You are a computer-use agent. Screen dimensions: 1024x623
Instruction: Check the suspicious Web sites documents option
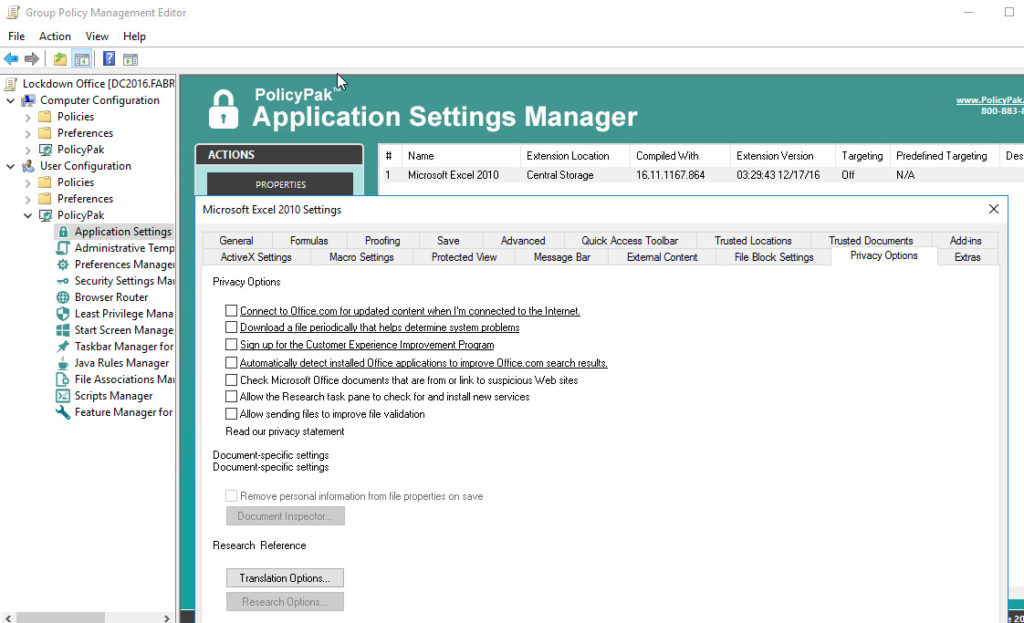[x=231, y=379]
